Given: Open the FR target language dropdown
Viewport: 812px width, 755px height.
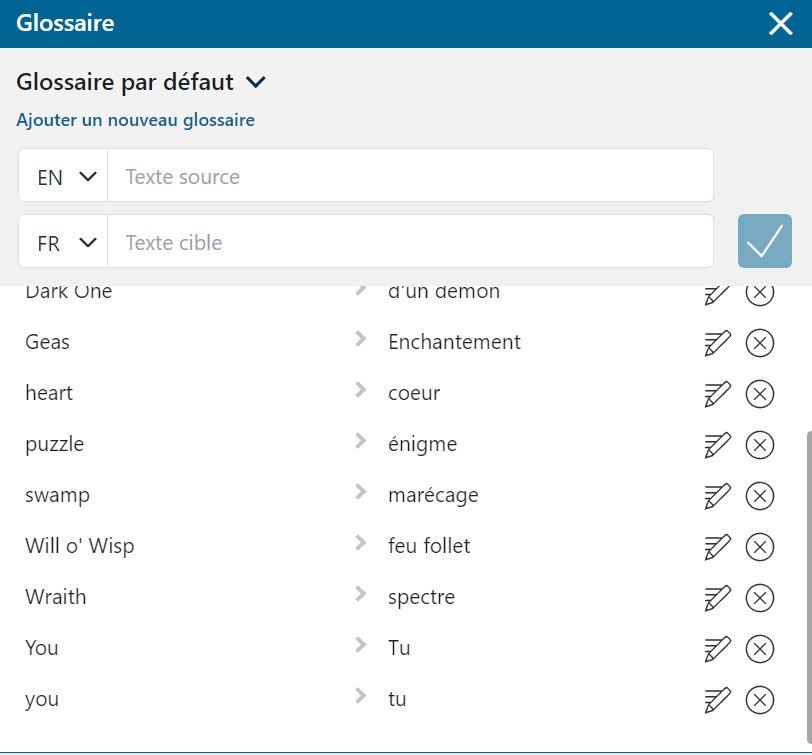Looking at the screenshot, I should click(63, 241).
